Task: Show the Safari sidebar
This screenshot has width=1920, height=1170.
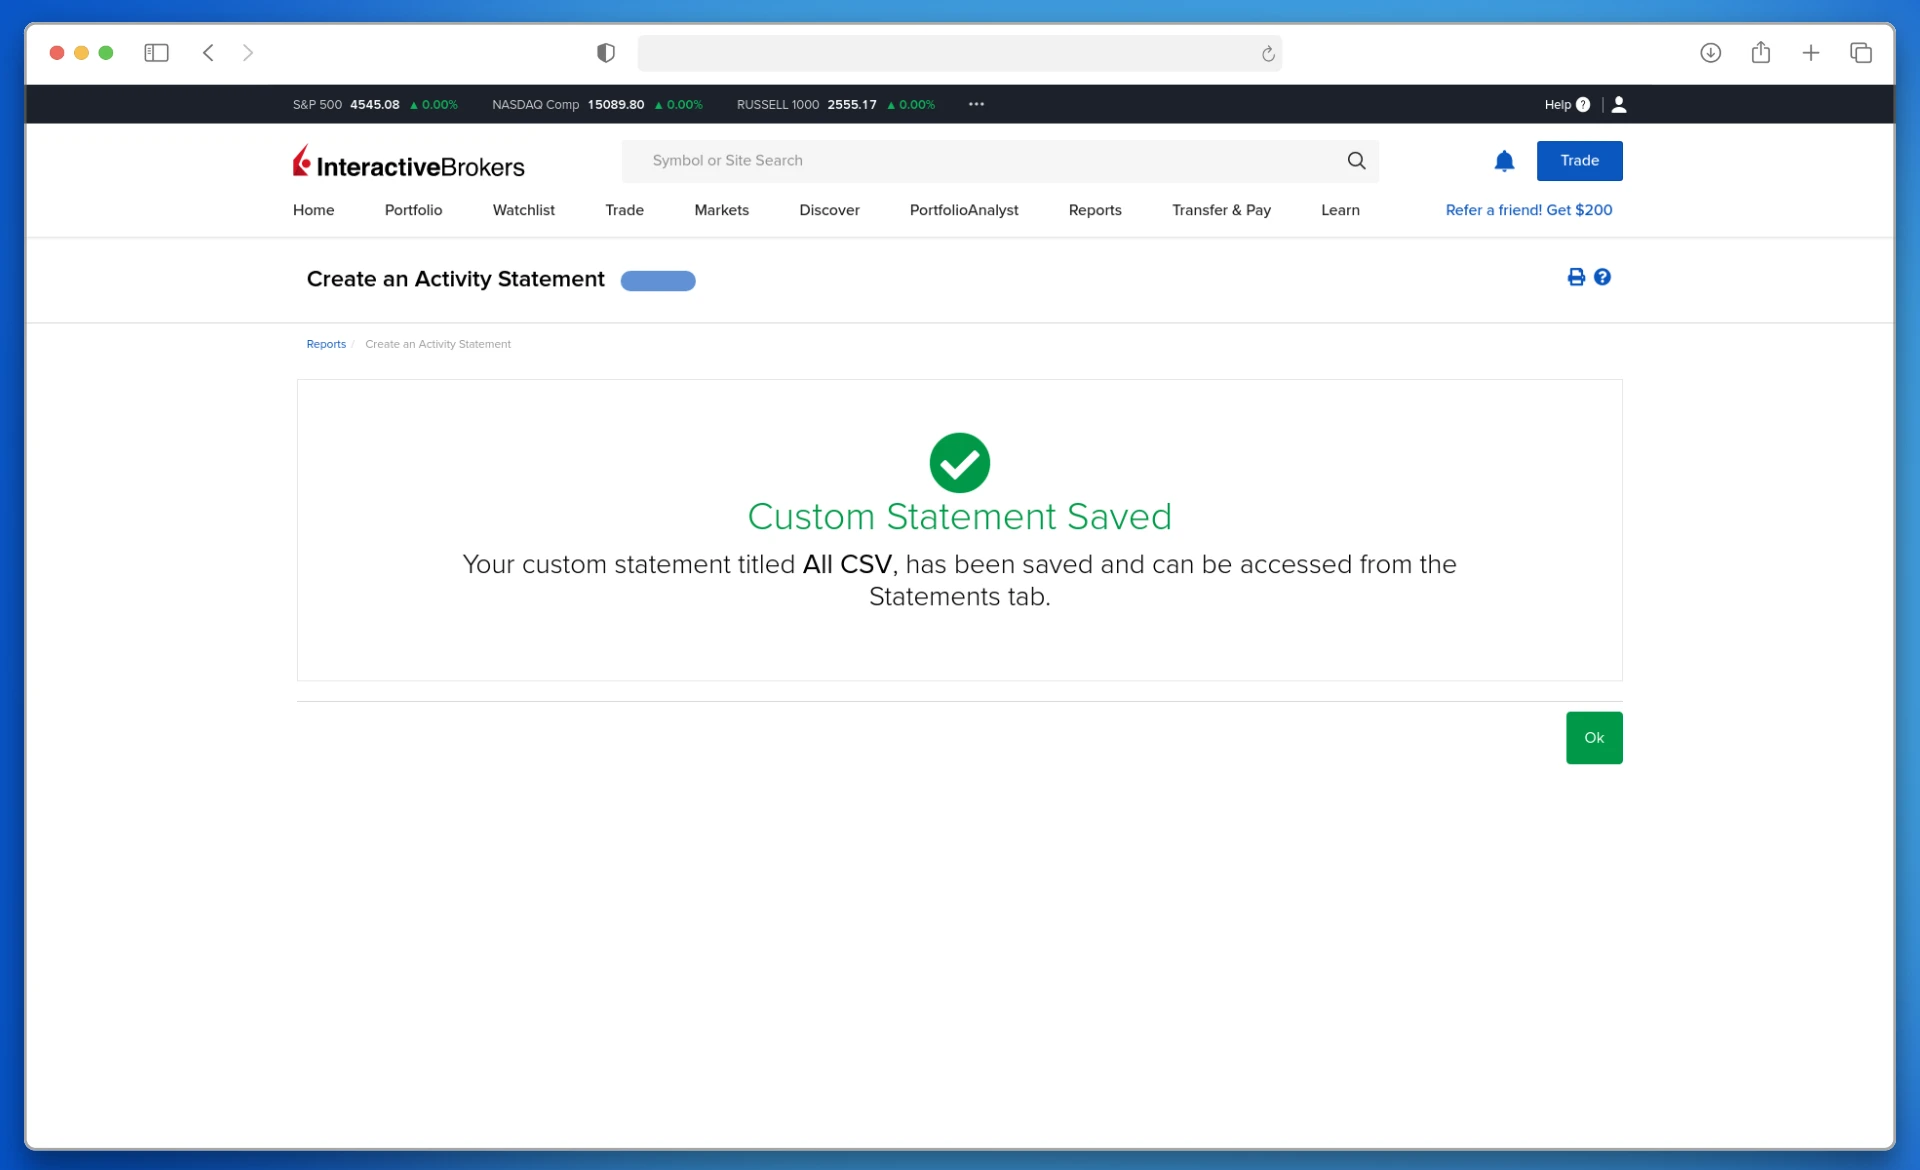Action: [x=156, y=53]
